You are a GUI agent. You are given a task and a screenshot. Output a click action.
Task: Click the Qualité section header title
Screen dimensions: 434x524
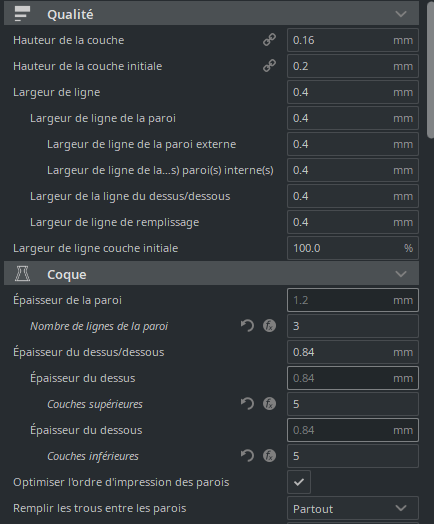70,14
